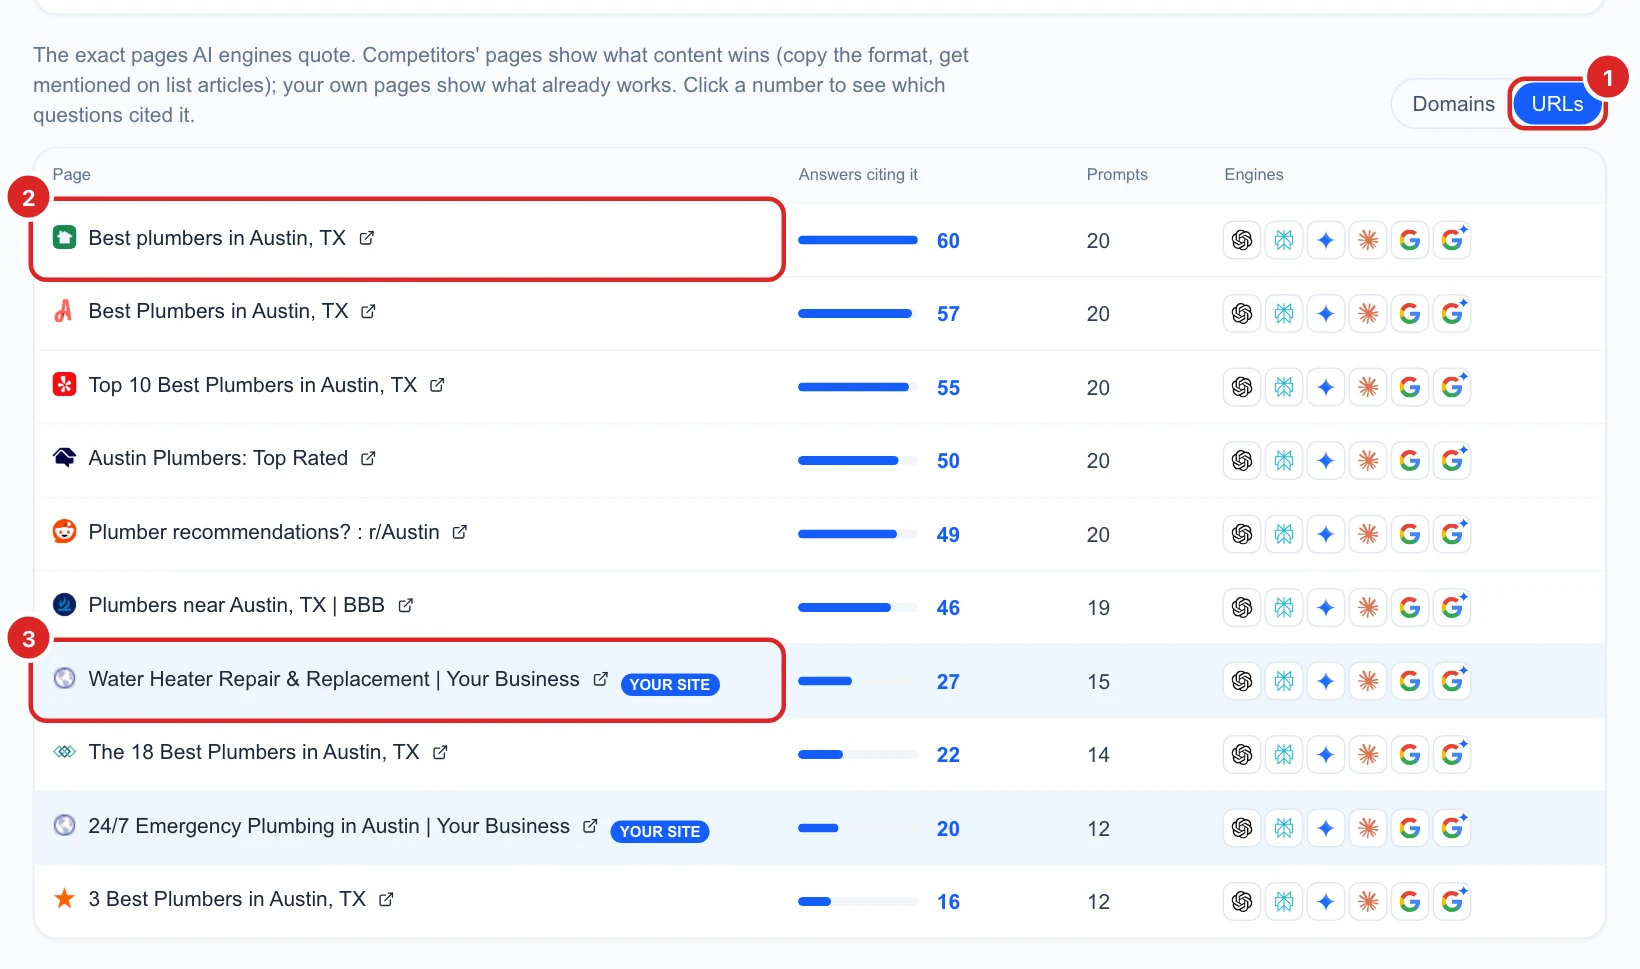Open external link beside 24/7 Emergency Plumbing page
Screen dimensions: 1640x969
590,826
